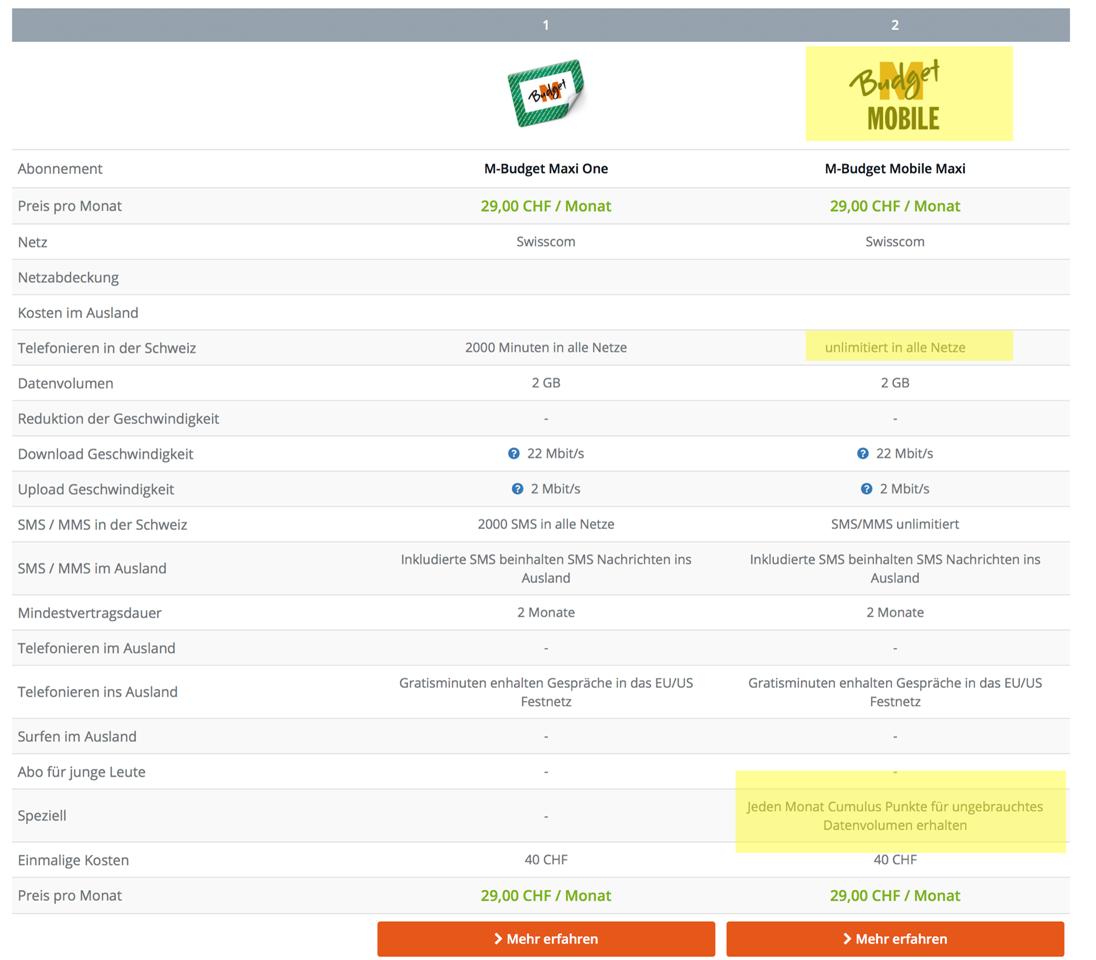Click '2000 SMS in alle Netze' cell
Screen dimensions: 1096x960
click(546, 524)
